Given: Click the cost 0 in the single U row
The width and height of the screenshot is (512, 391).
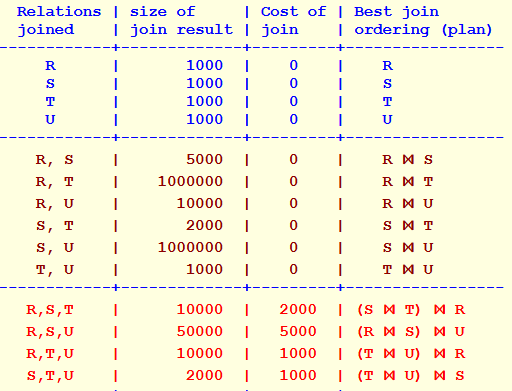Looking at the screenshot, I should 293,119.
